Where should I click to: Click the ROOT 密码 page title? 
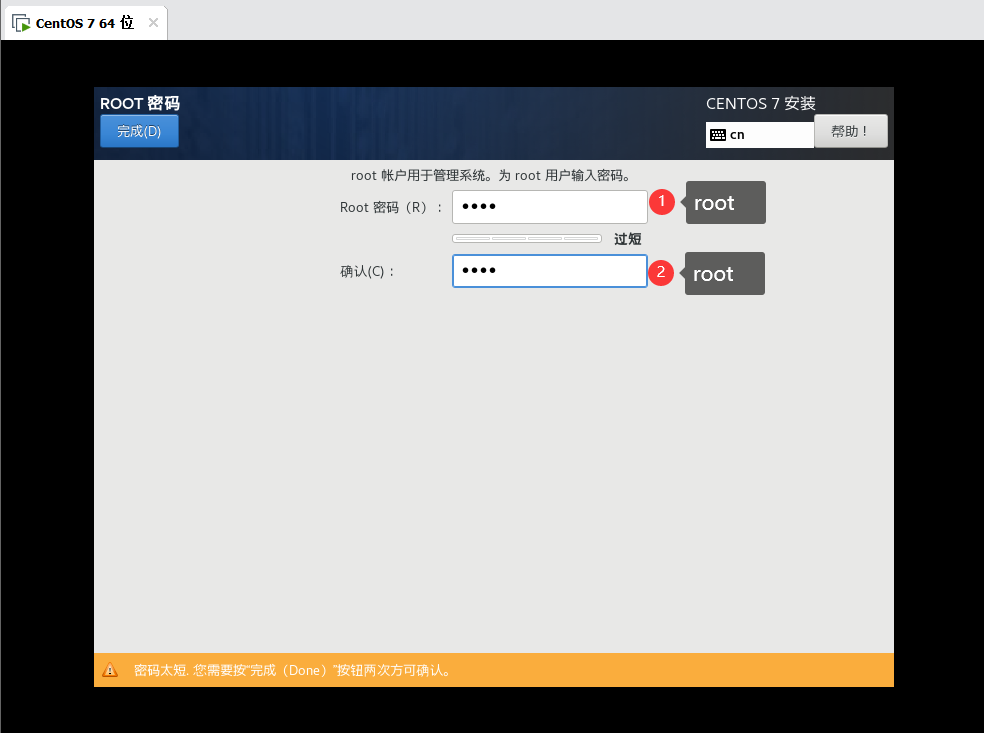(x=140, y=103)
